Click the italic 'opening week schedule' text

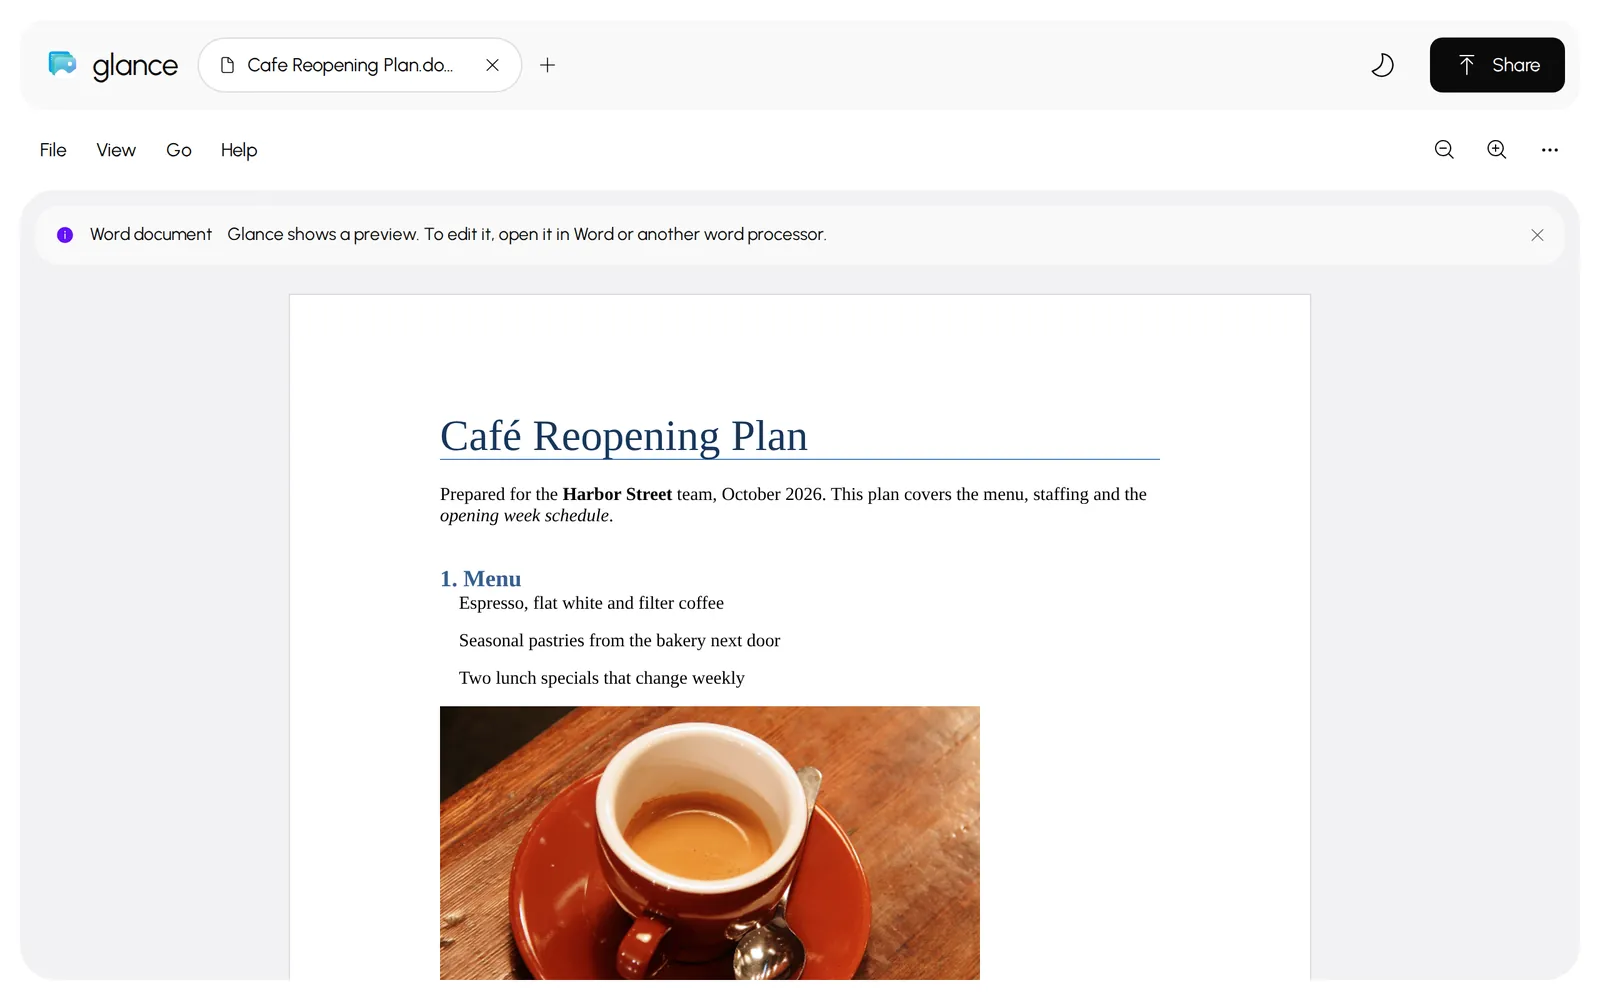coord(524,516)
